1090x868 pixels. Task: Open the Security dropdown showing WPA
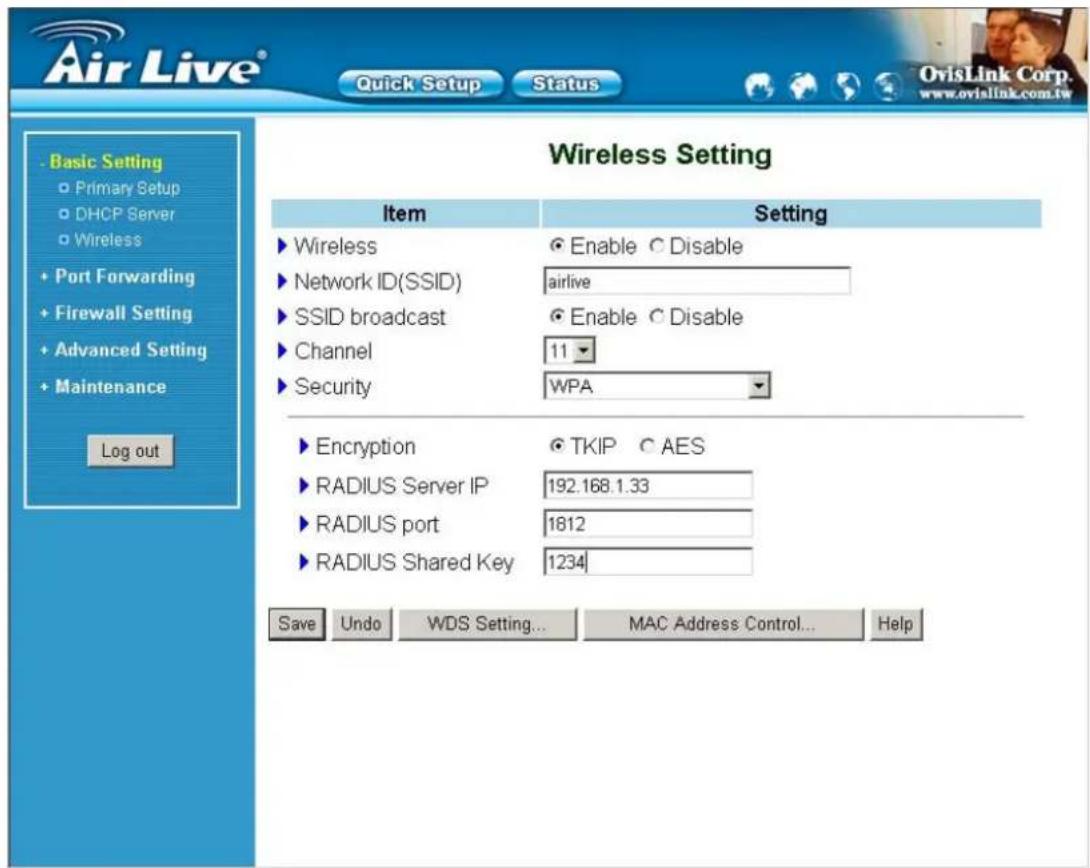[657, 386]
